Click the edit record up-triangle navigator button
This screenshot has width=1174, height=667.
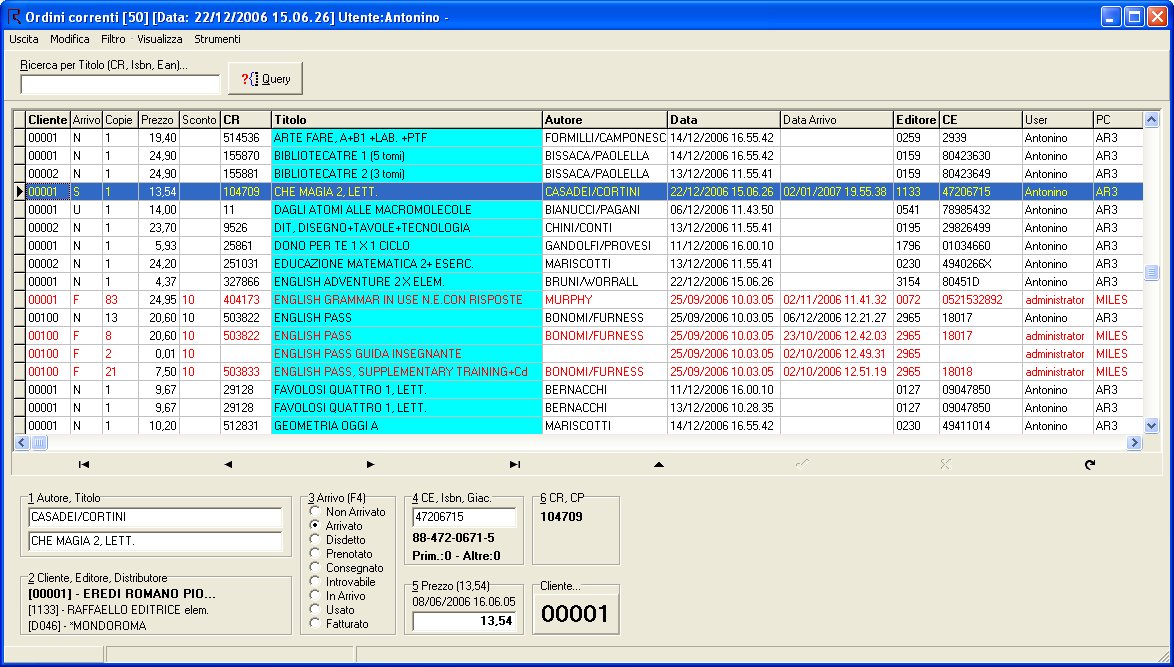pos(658,464)
